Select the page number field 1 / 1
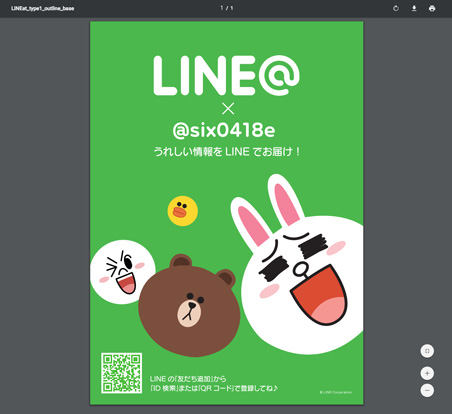 [x=227, y=8]
